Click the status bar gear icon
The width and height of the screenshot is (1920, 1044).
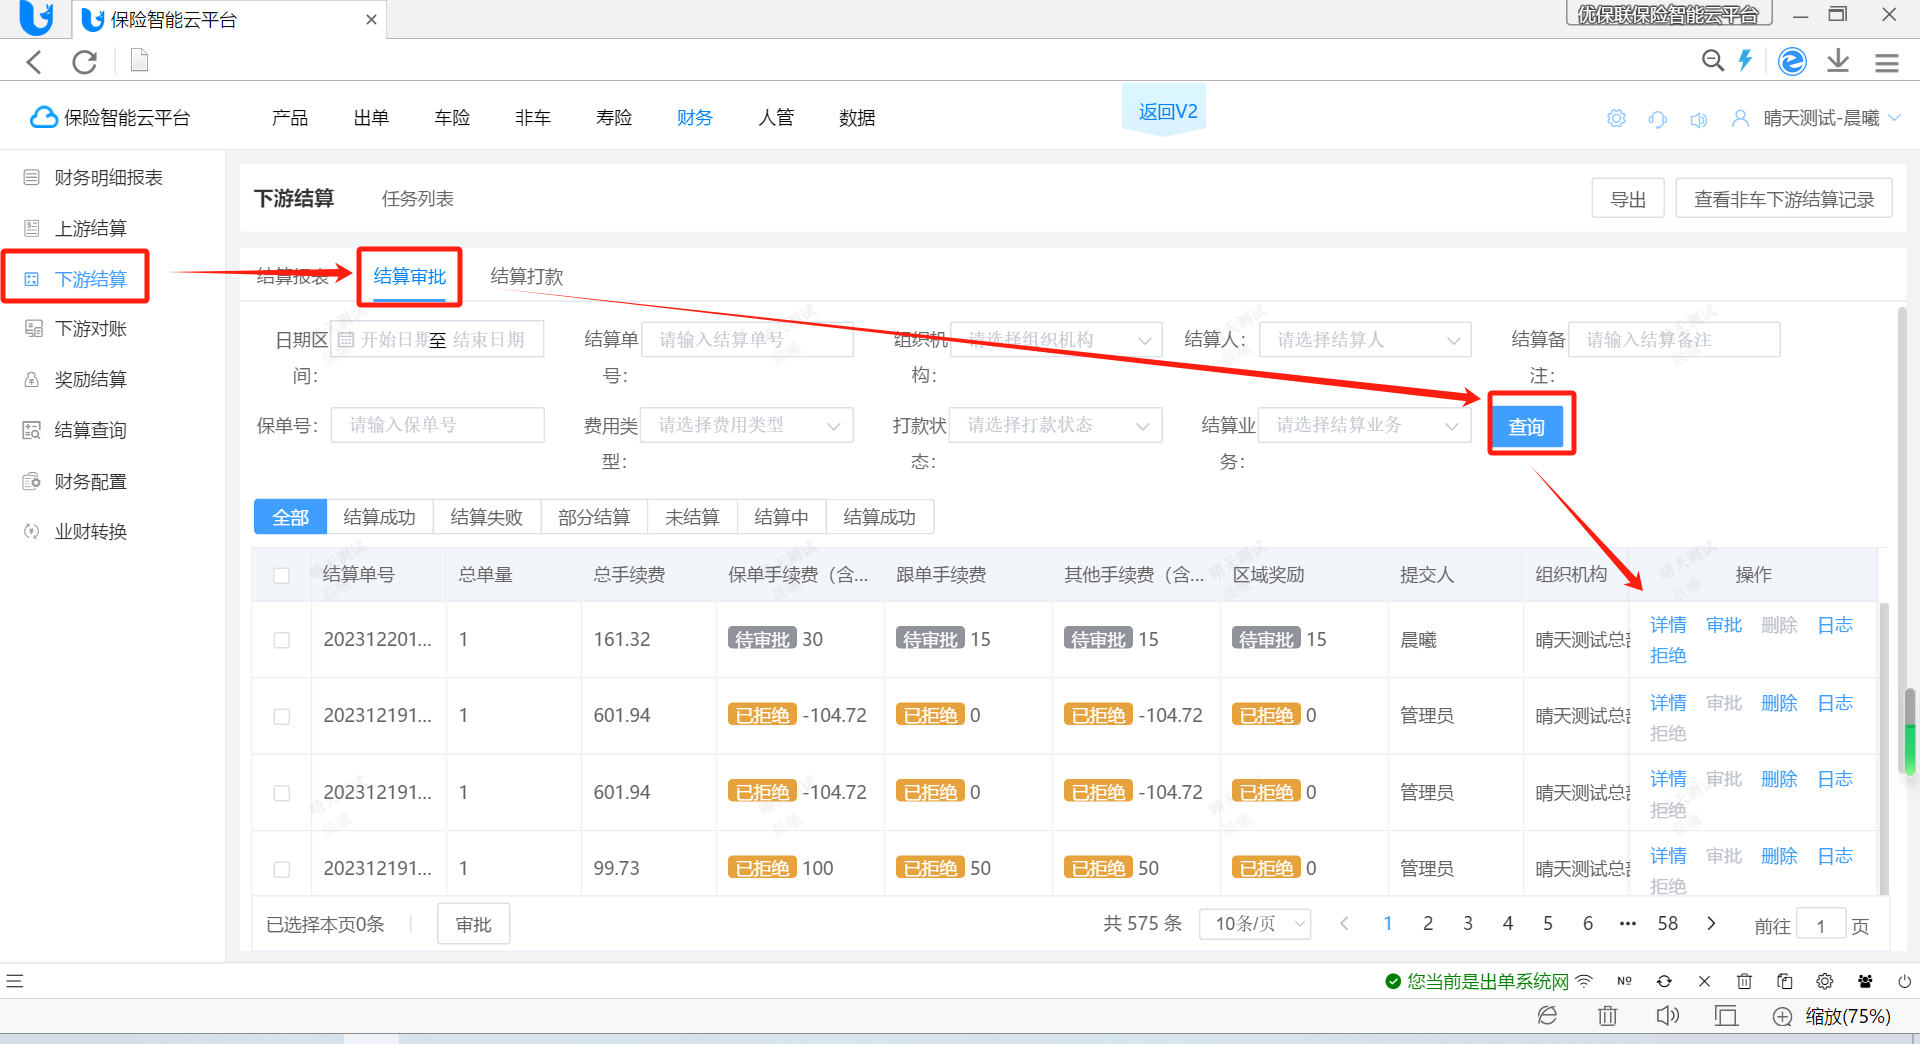pyautogui.click(x=1825, y=981)
